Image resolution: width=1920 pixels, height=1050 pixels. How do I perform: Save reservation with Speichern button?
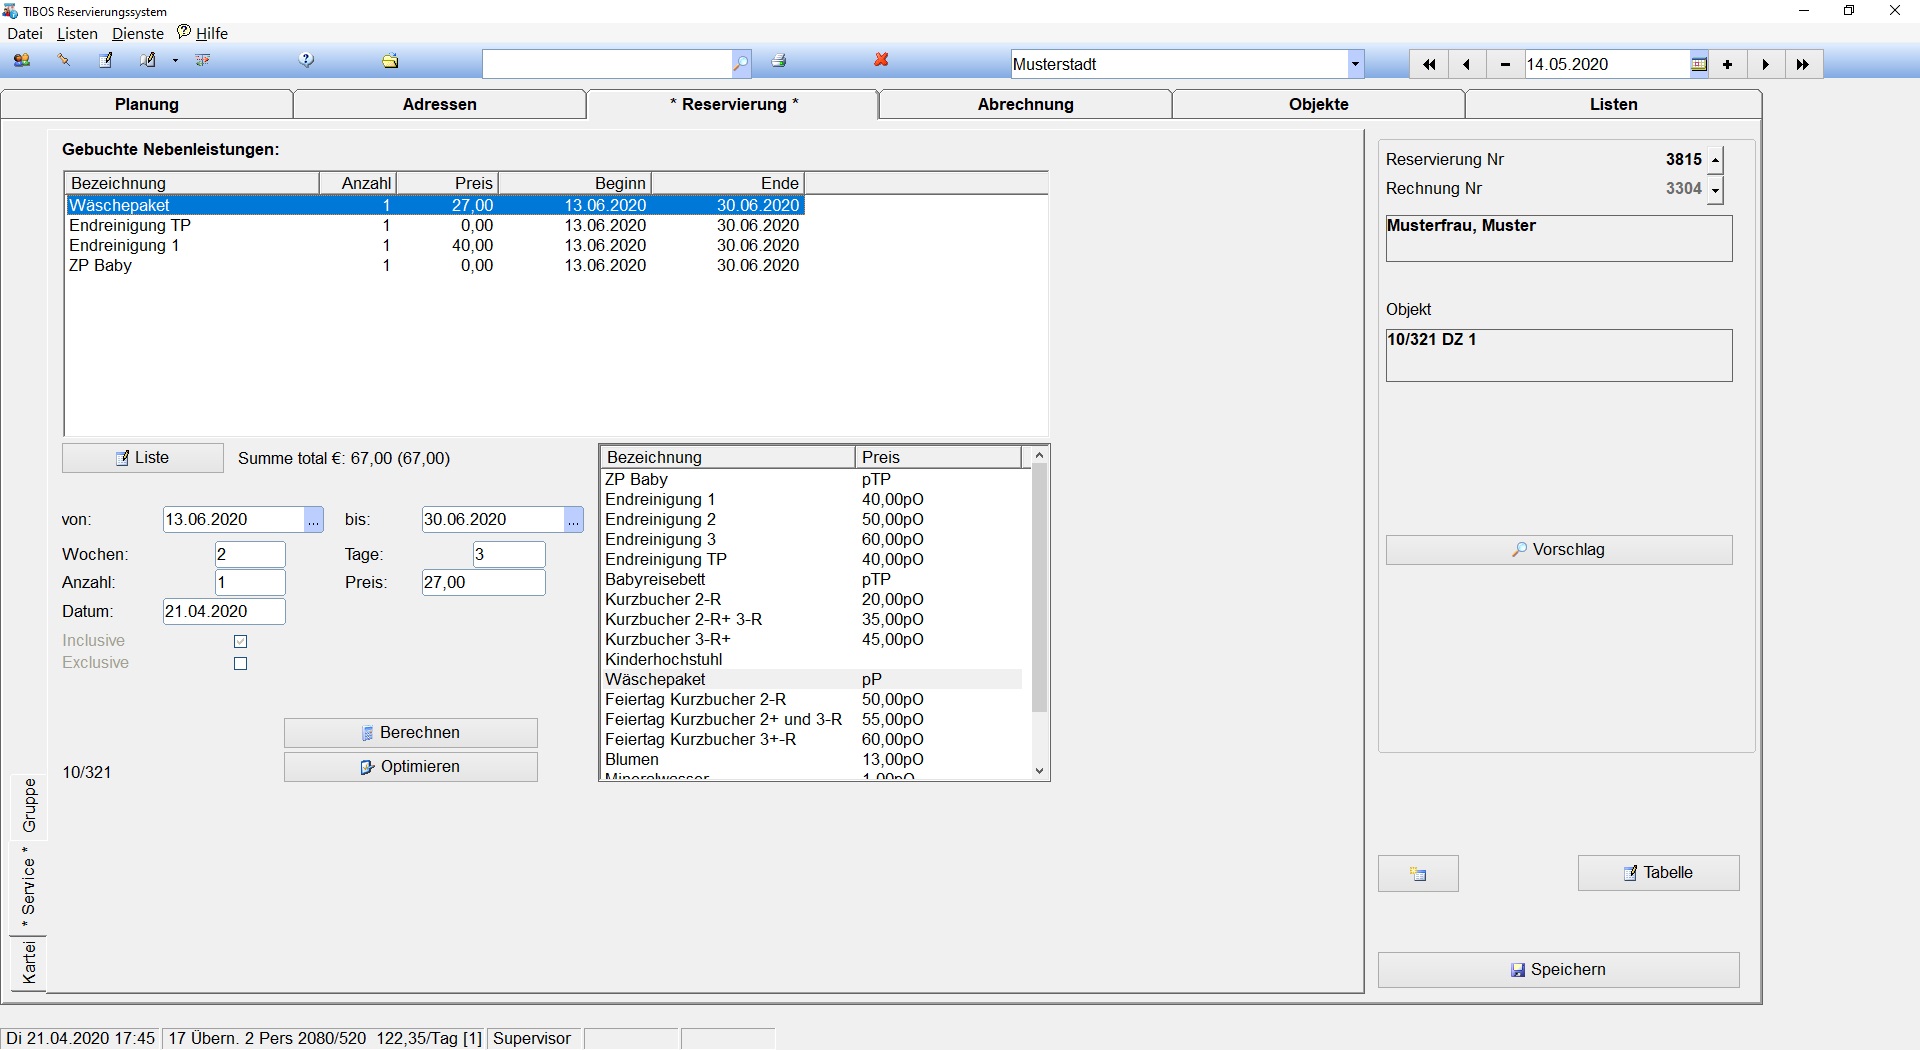tap(1558, 970)
